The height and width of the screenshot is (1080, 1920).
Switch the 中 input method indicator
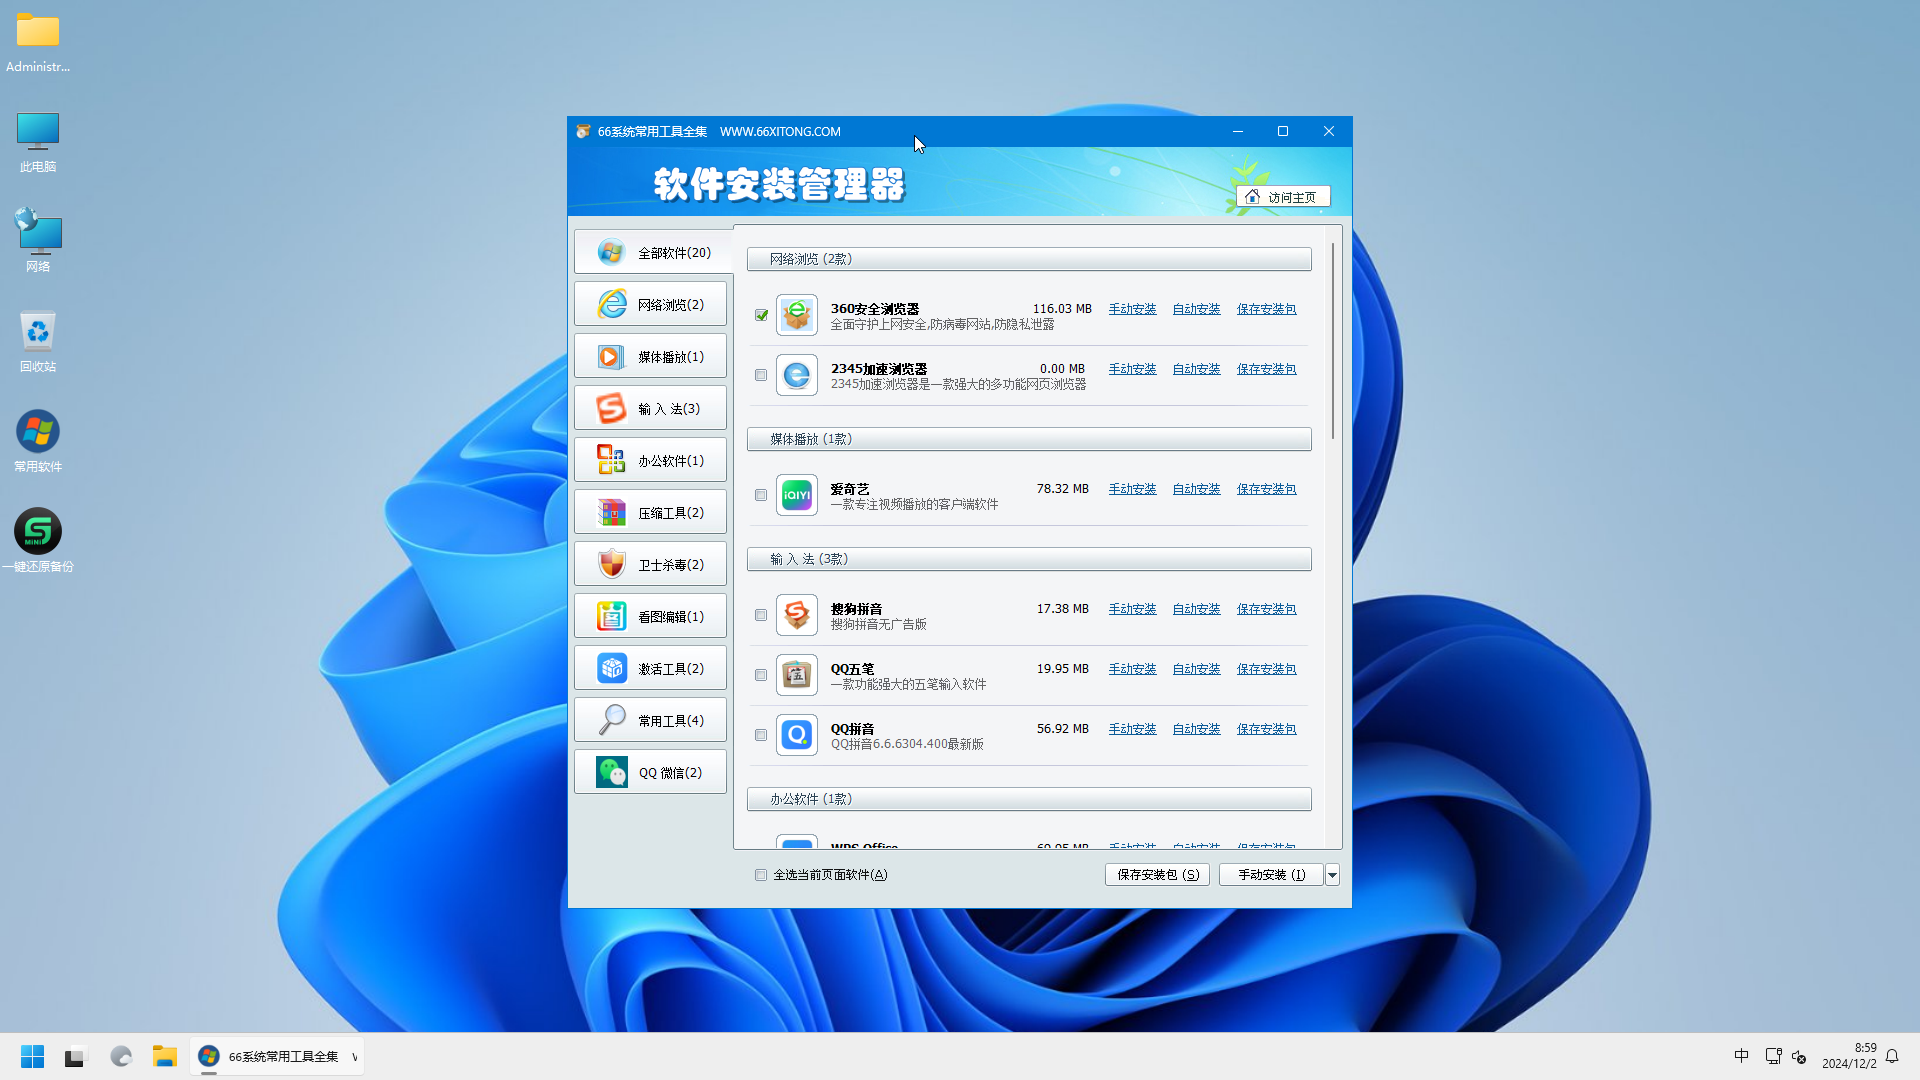(x=1741, y=1056)
